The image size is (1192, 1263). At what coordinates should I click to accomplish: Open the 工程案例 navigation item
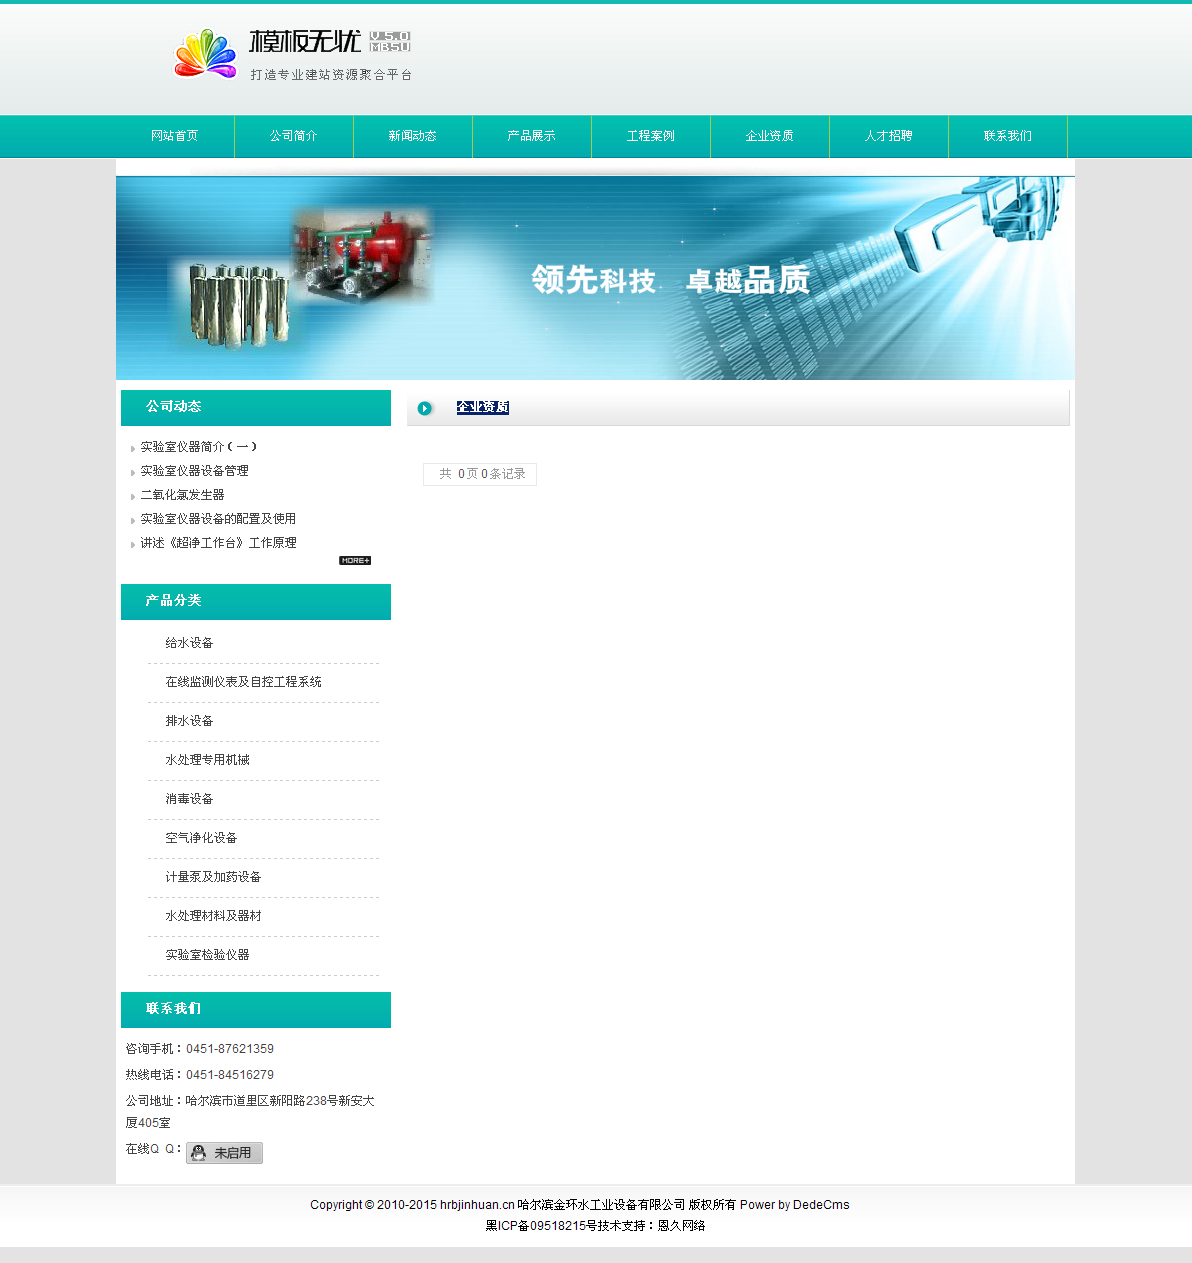(651, 136)
